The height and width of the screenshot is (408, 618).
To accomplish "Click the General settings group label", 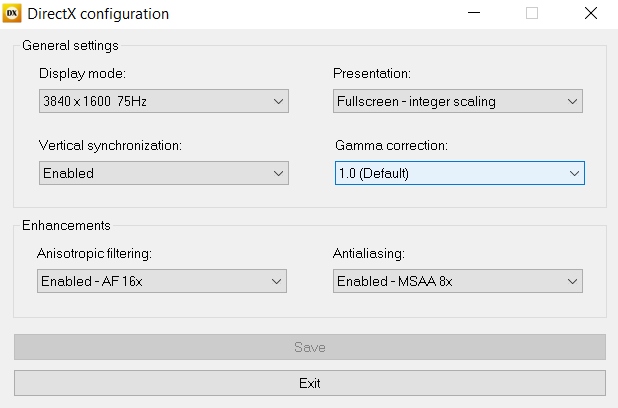I will [x=70, y=46].
